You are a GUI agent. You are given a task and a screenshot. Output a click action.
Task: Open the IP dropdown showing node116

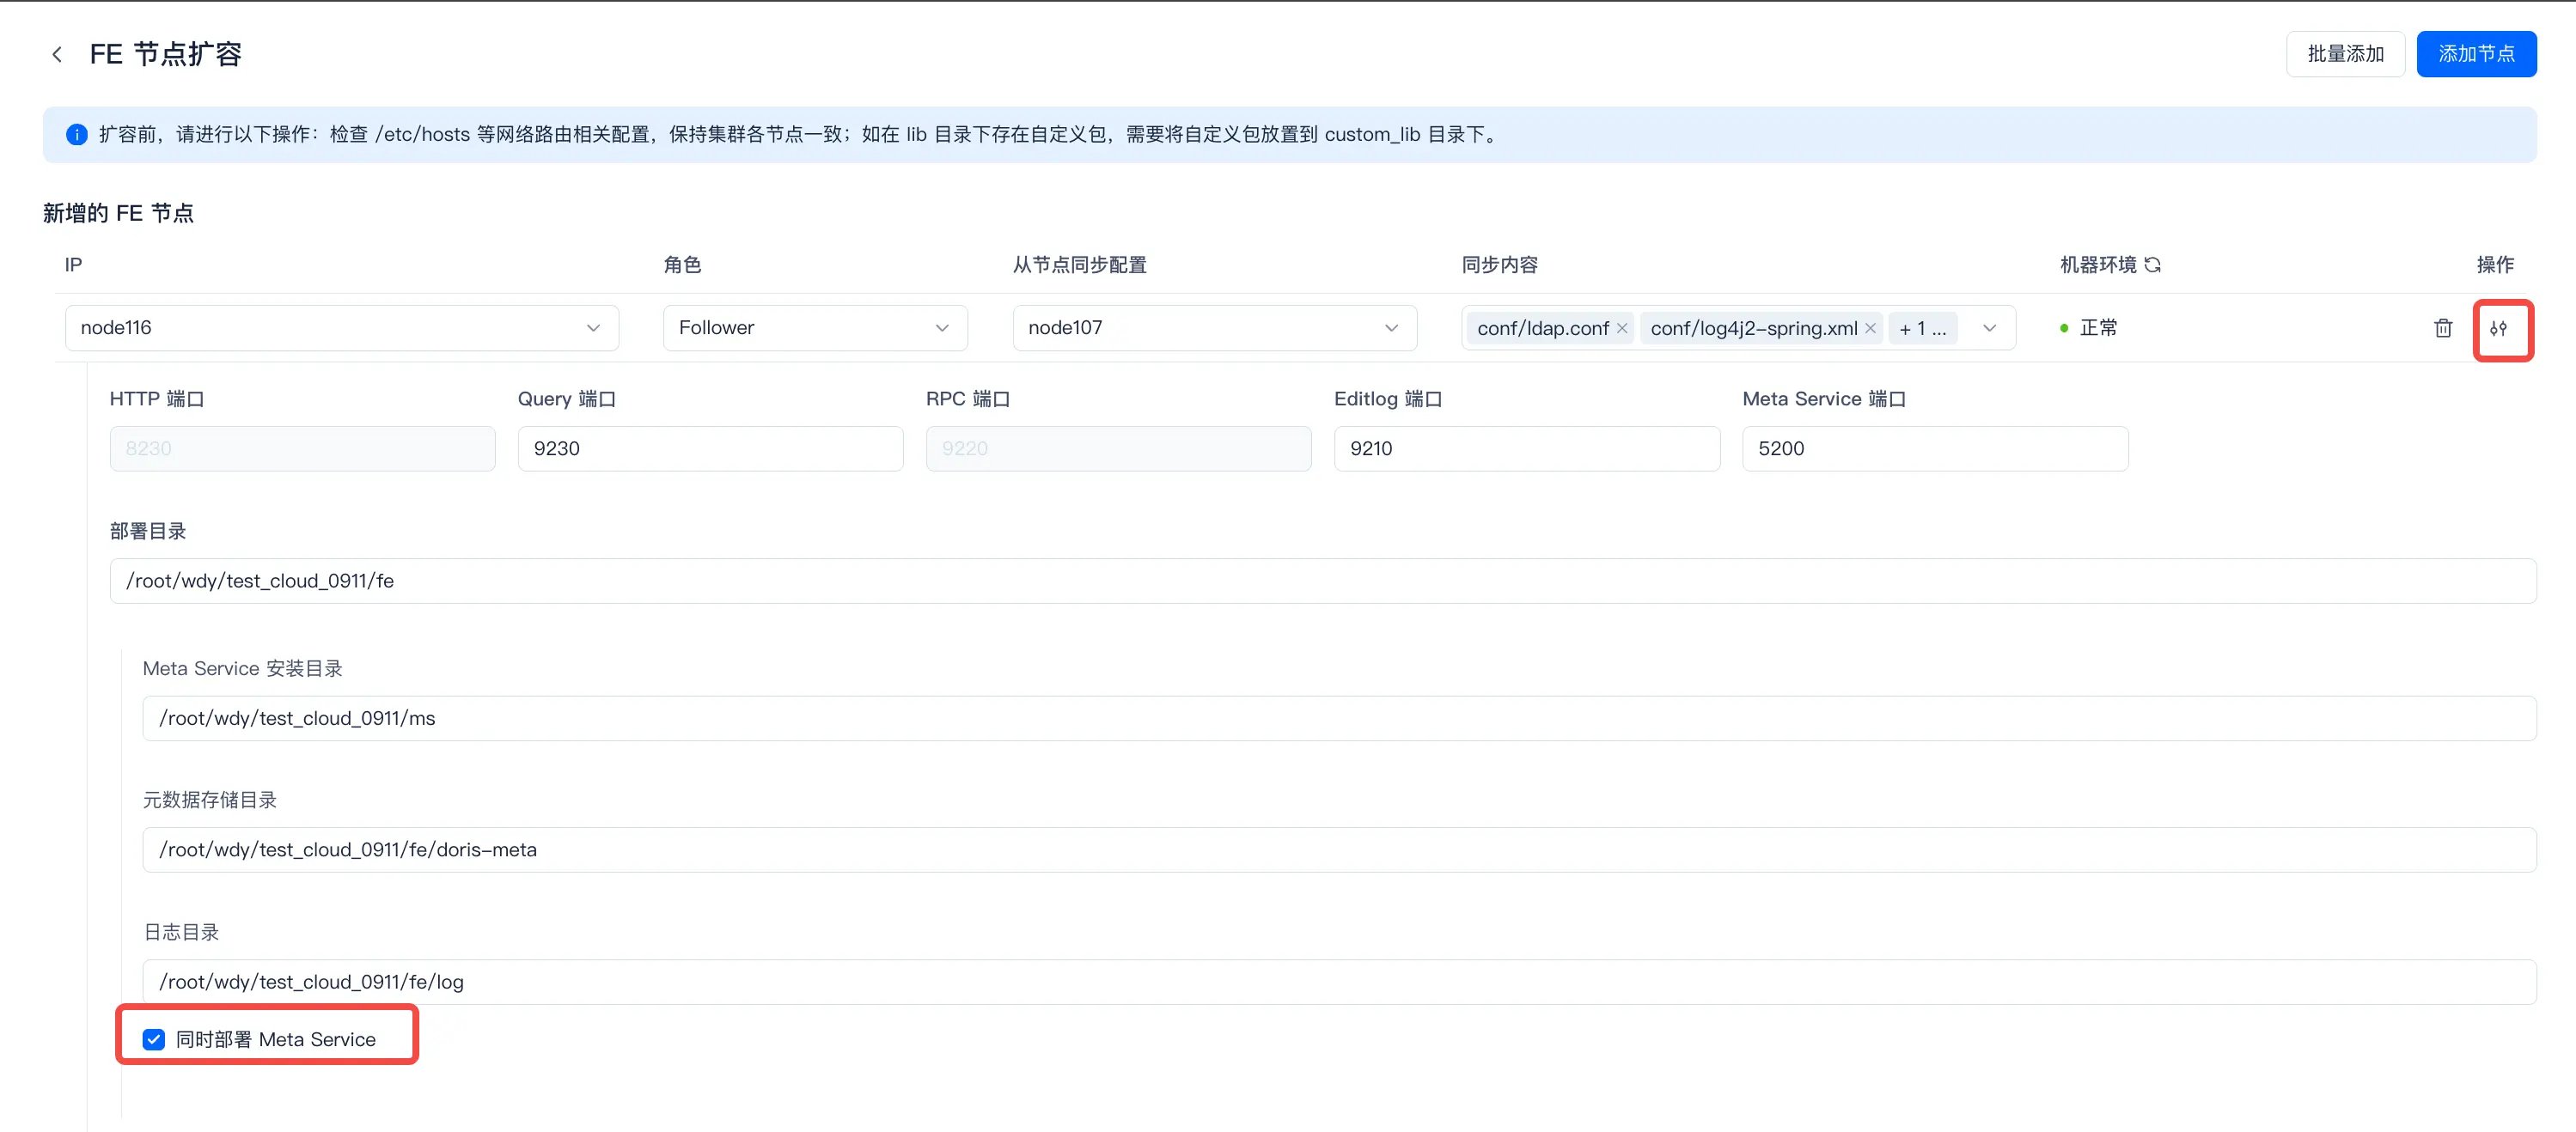pyautogui.click(x=342, y=328)
